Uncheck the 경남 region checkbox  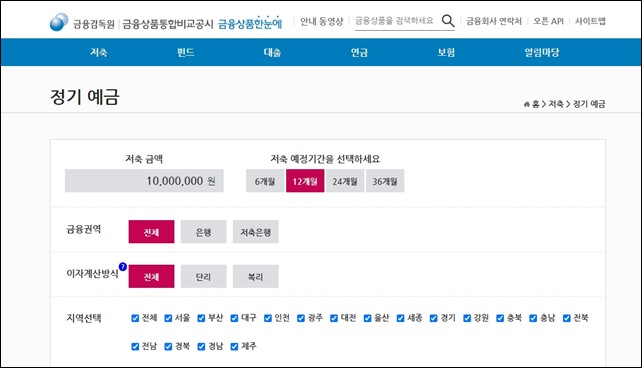tap(201, 346)
